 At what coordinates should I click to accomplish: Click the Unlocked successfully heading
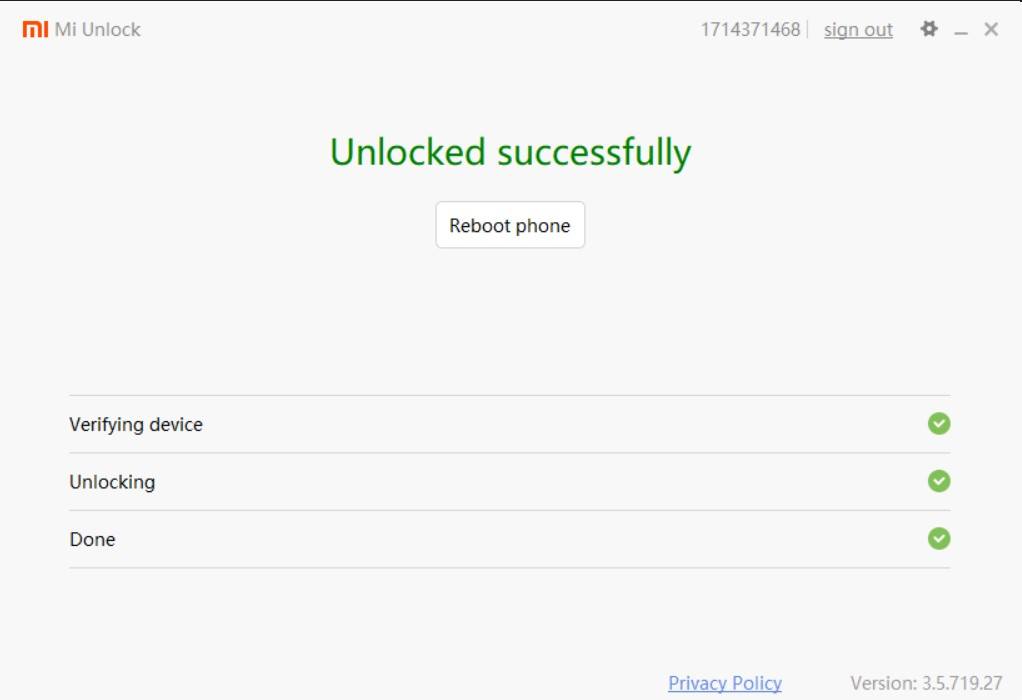pos(510,154)
